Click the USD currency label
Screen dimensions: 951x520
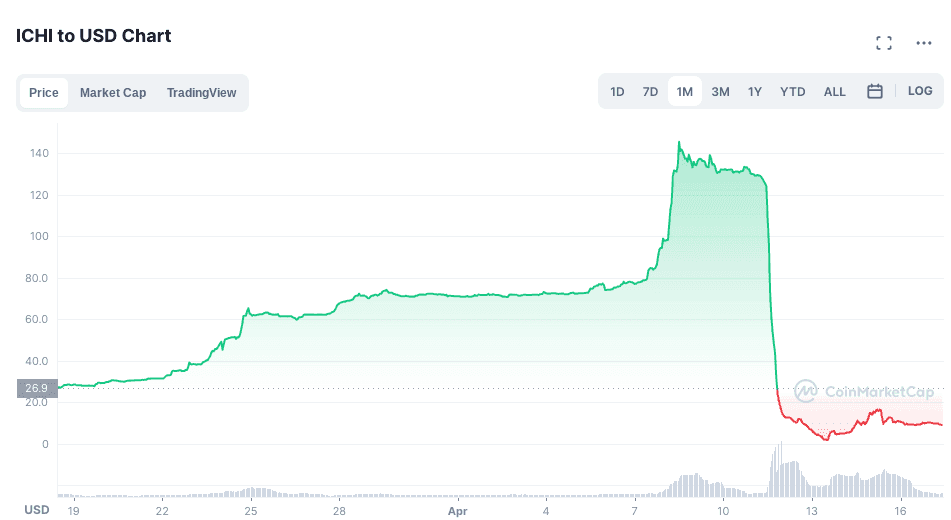[37, 510]
